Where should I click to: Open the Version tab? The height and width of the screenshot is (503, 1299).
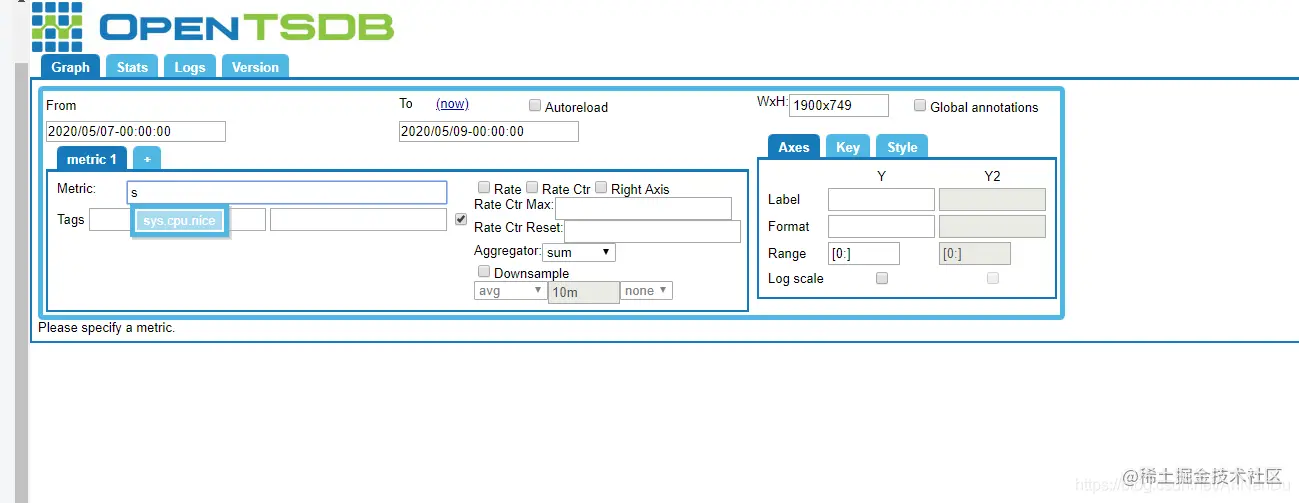[255, 67]
